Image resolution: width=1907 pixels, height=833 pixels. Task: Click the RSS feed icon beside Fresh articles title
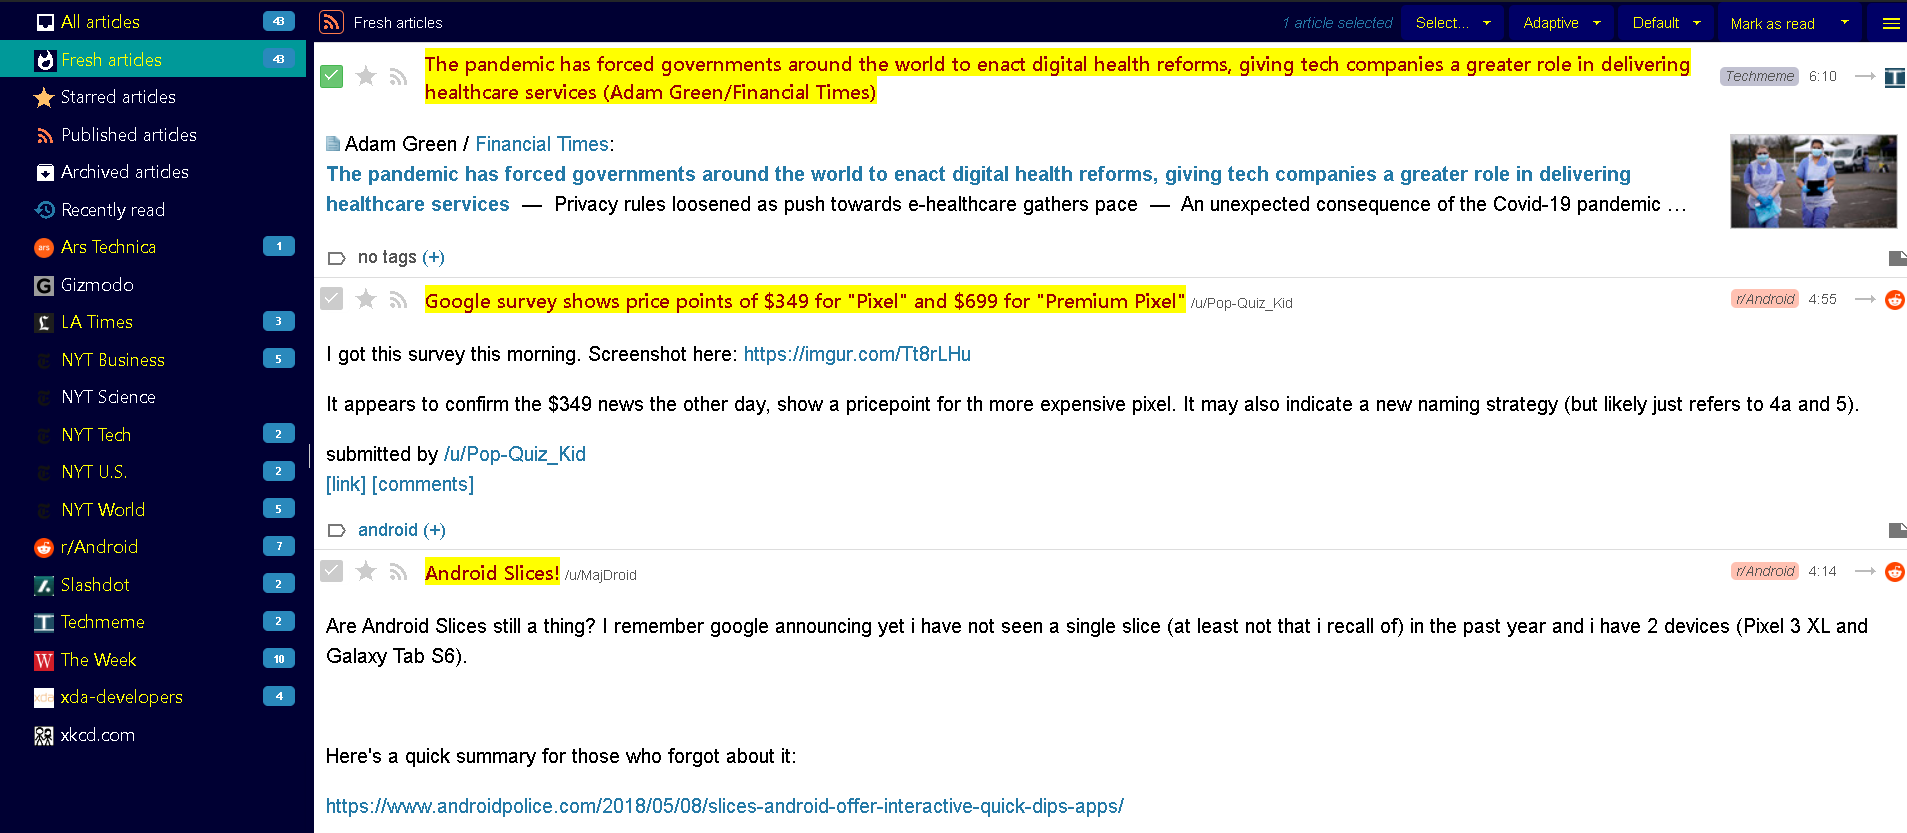tap(331, 22)
